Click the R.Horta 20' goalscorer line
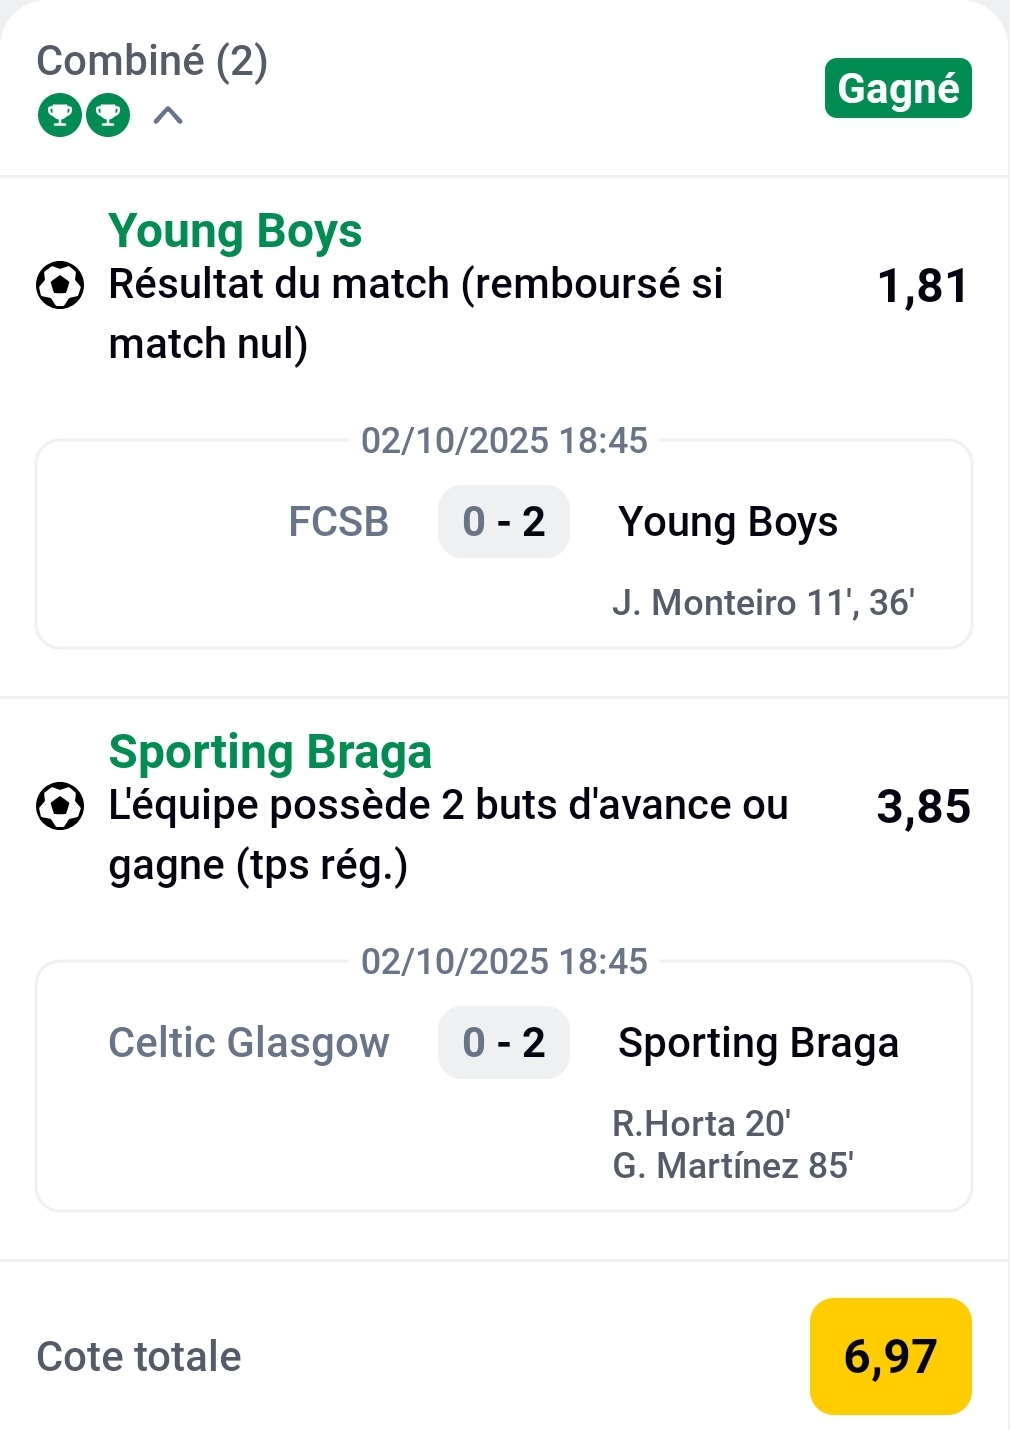This screenshot has height=1430, width=1010. click(x=701, y=1124)
